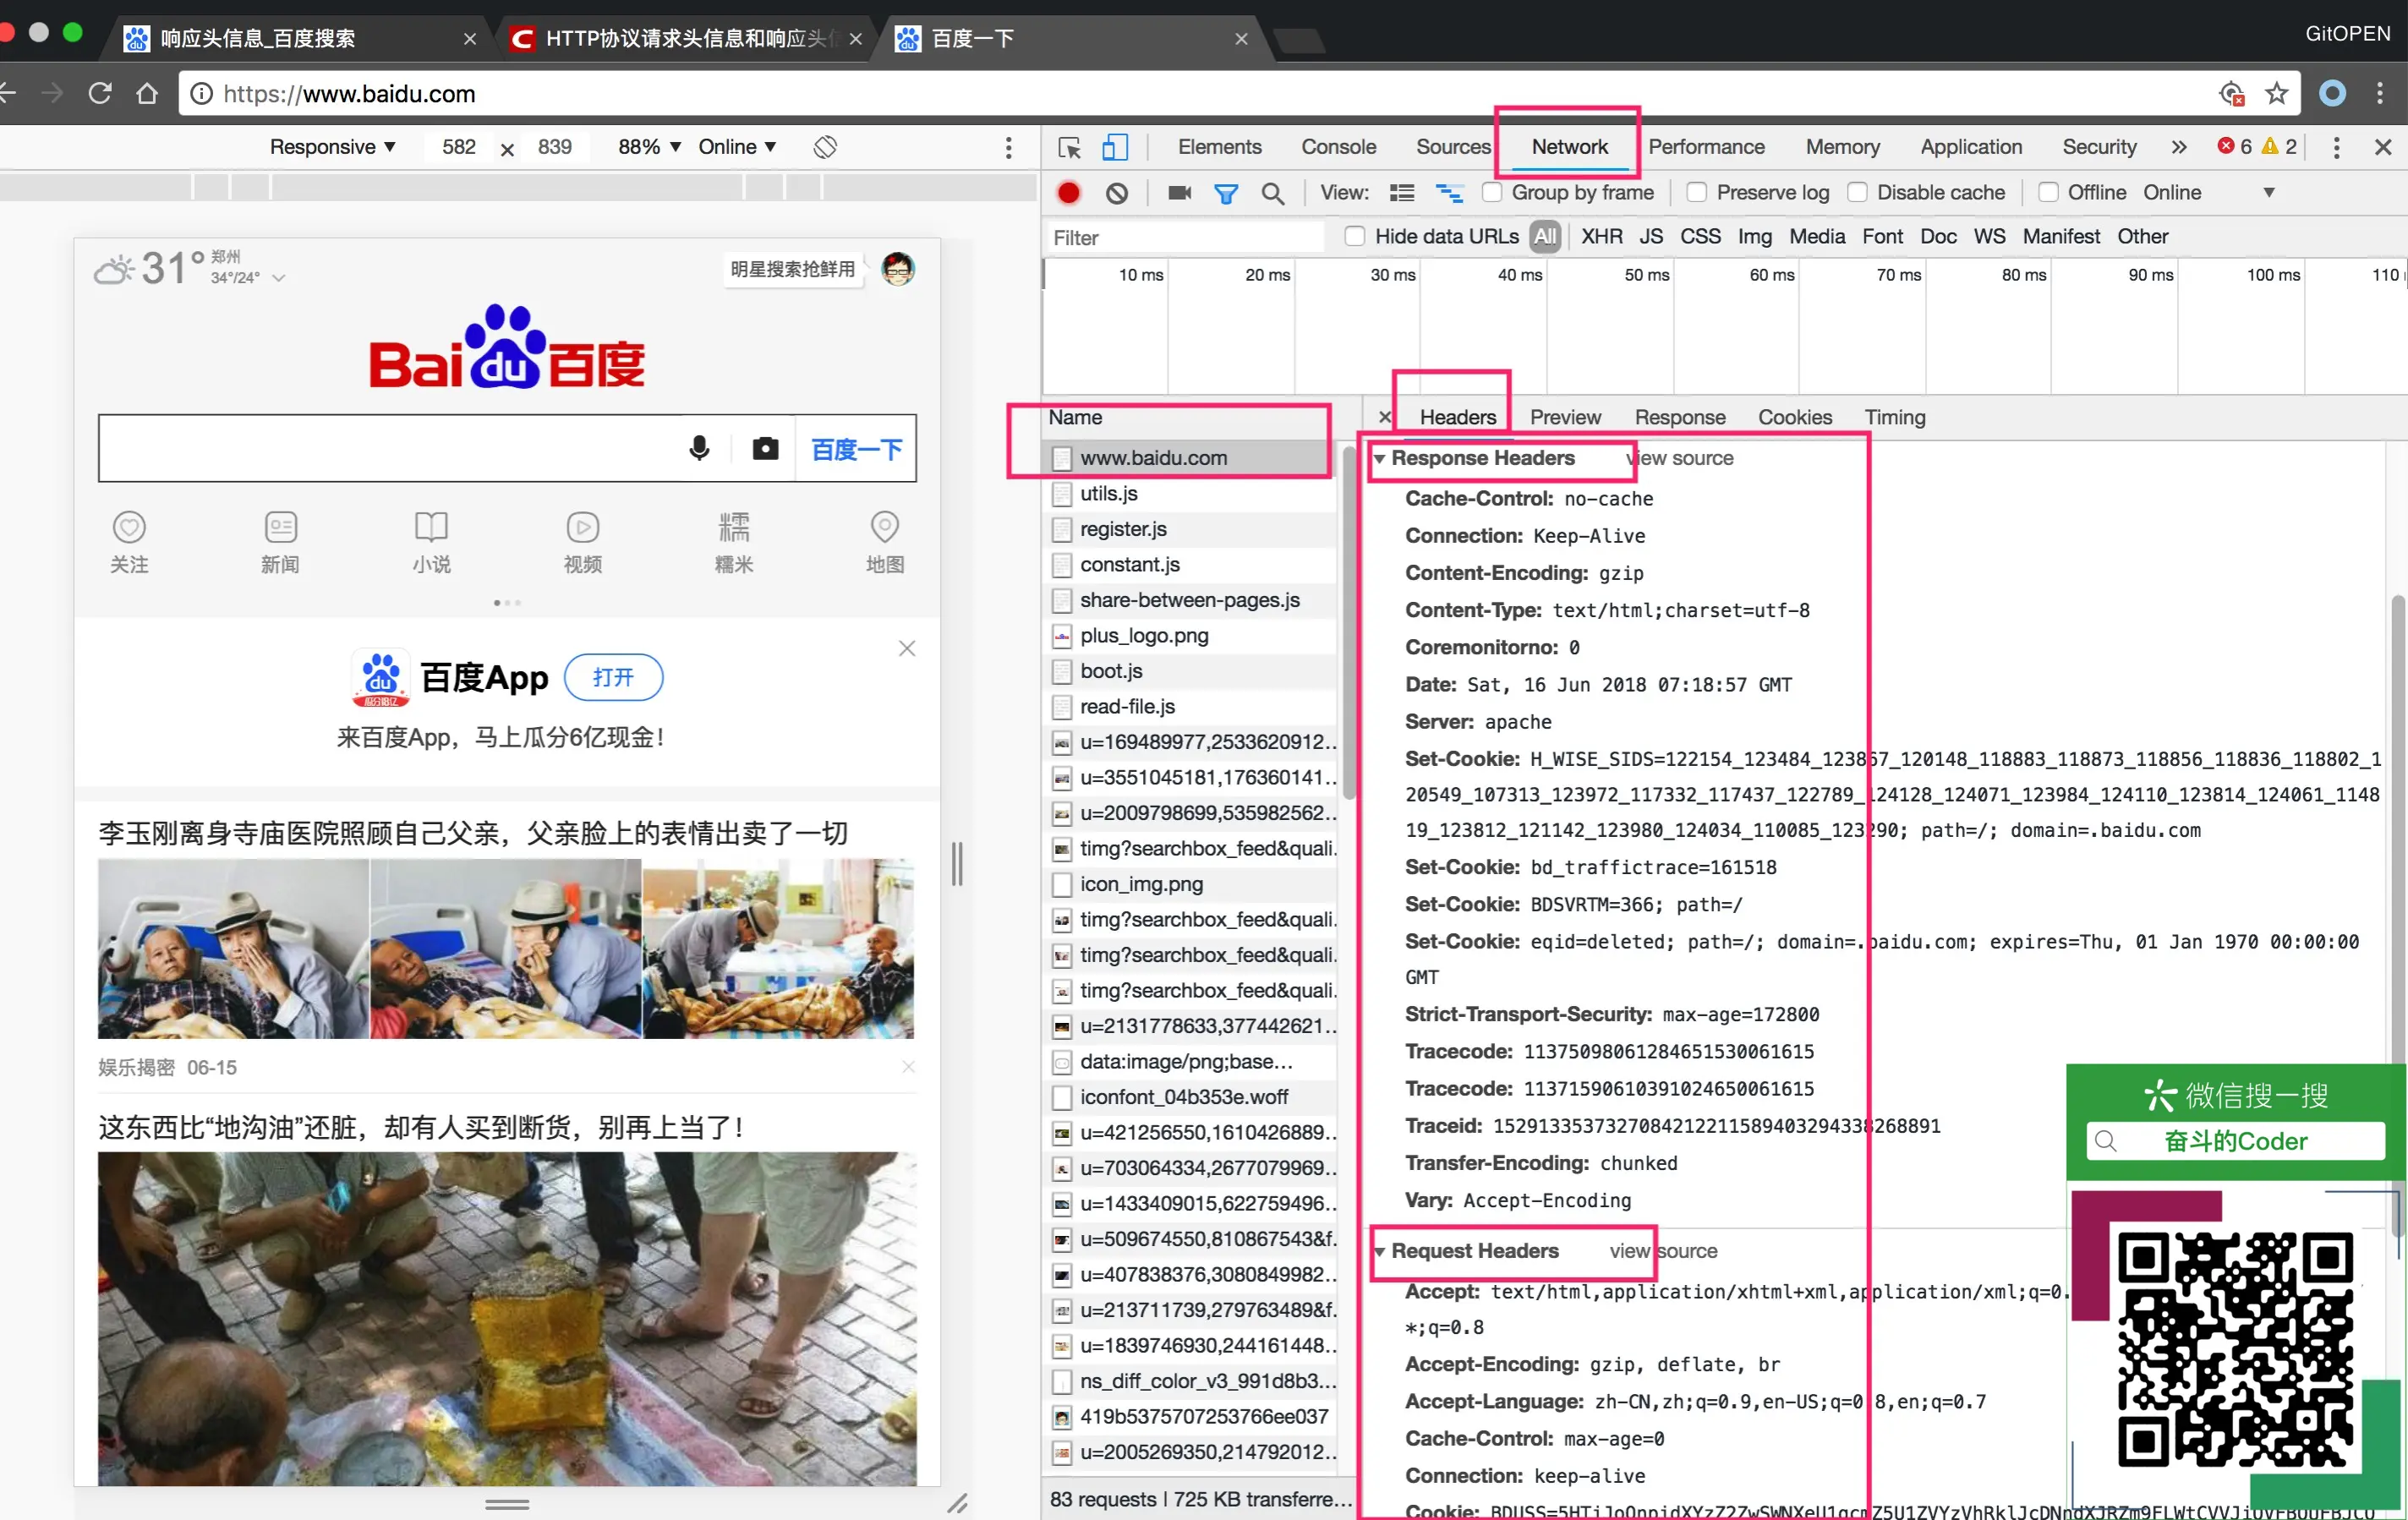Open the 88% zoom level dropdown
Viewport: 2408px width, 1520px height.
coord(649,147)
